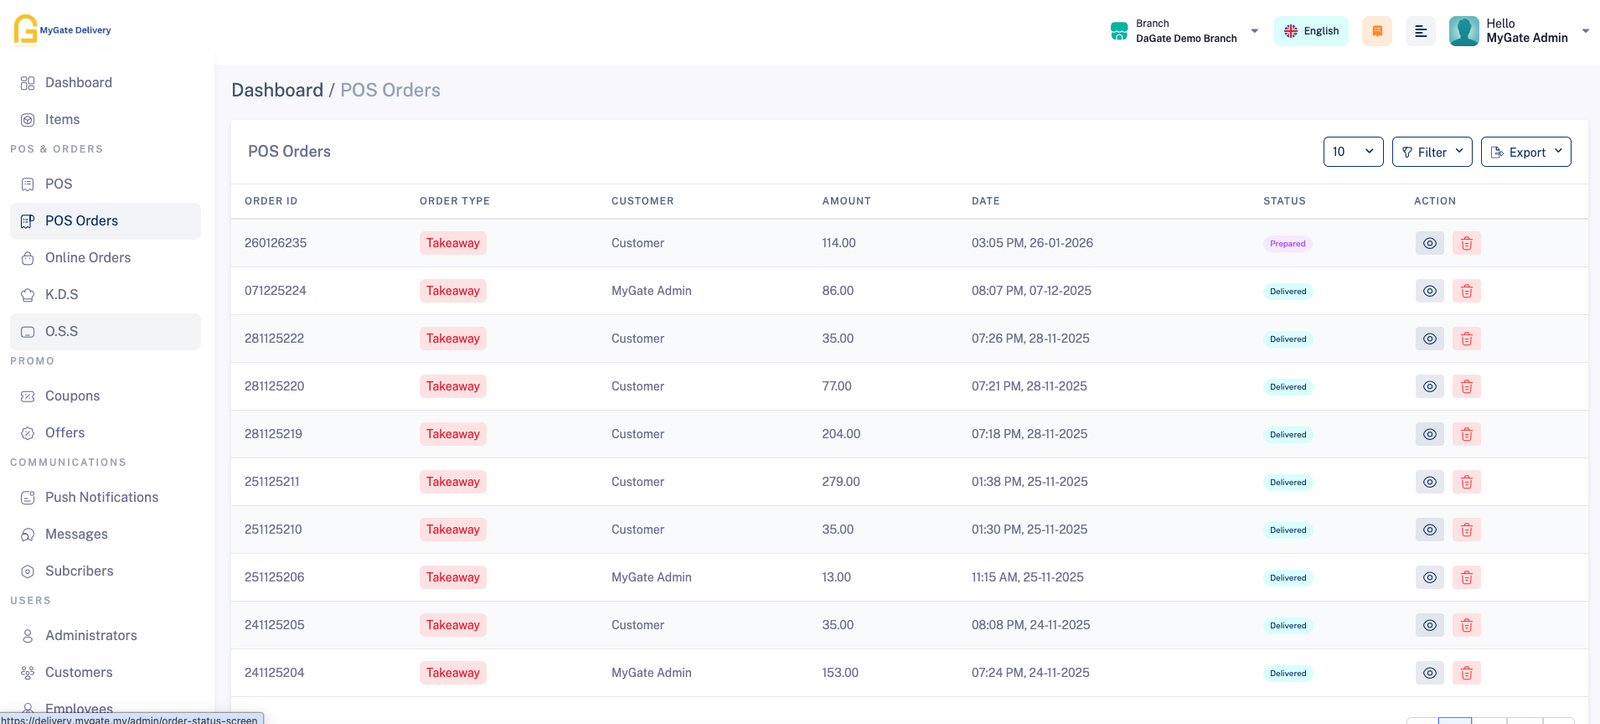Click the Dashboard breadcrumb link
Image resolution: width=1600 pixels, height=724 pixels.
[x=277, y=90]
